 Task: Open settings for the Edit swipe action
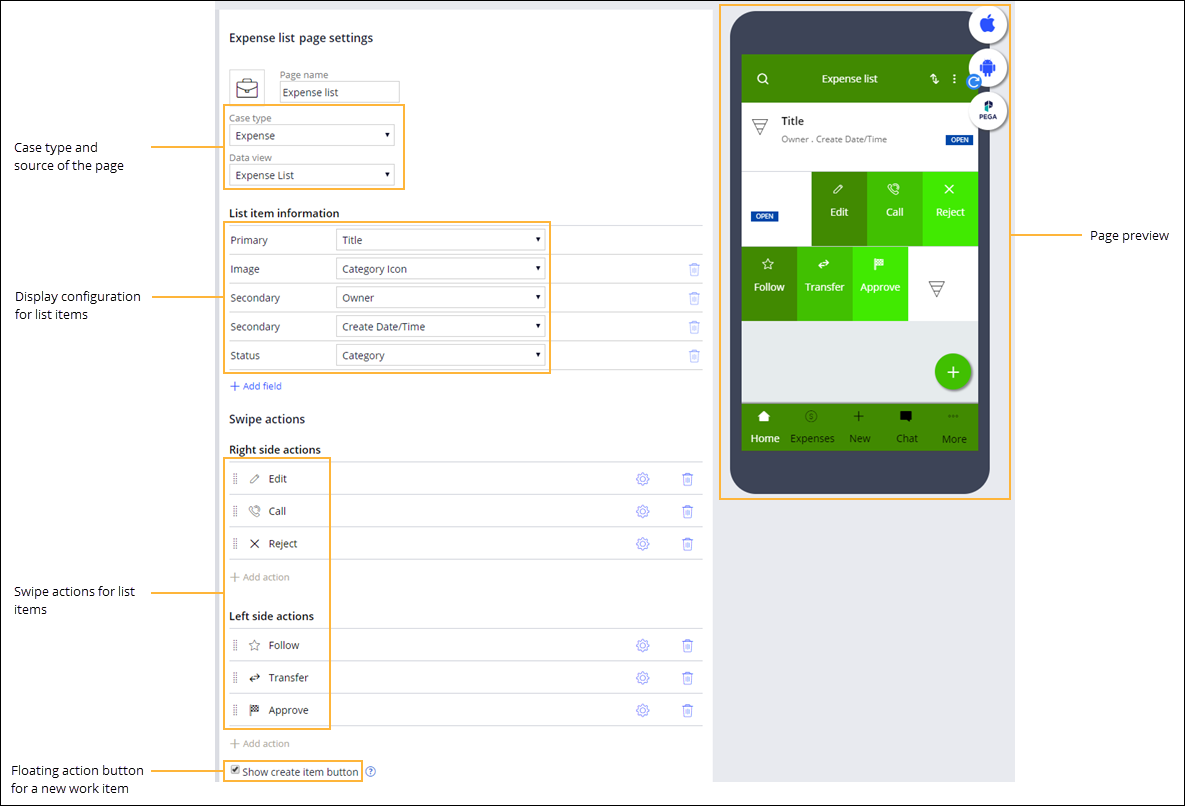(642, 479)
